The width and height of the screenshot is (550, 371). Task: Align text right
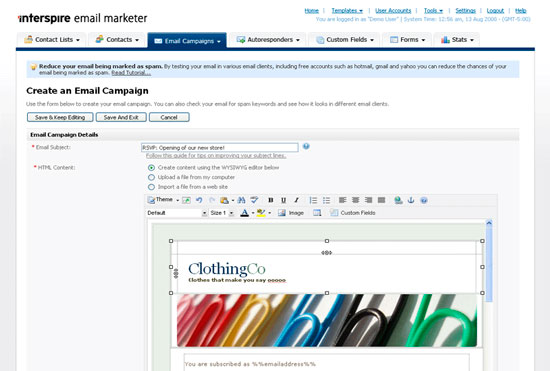coord(368,200)
